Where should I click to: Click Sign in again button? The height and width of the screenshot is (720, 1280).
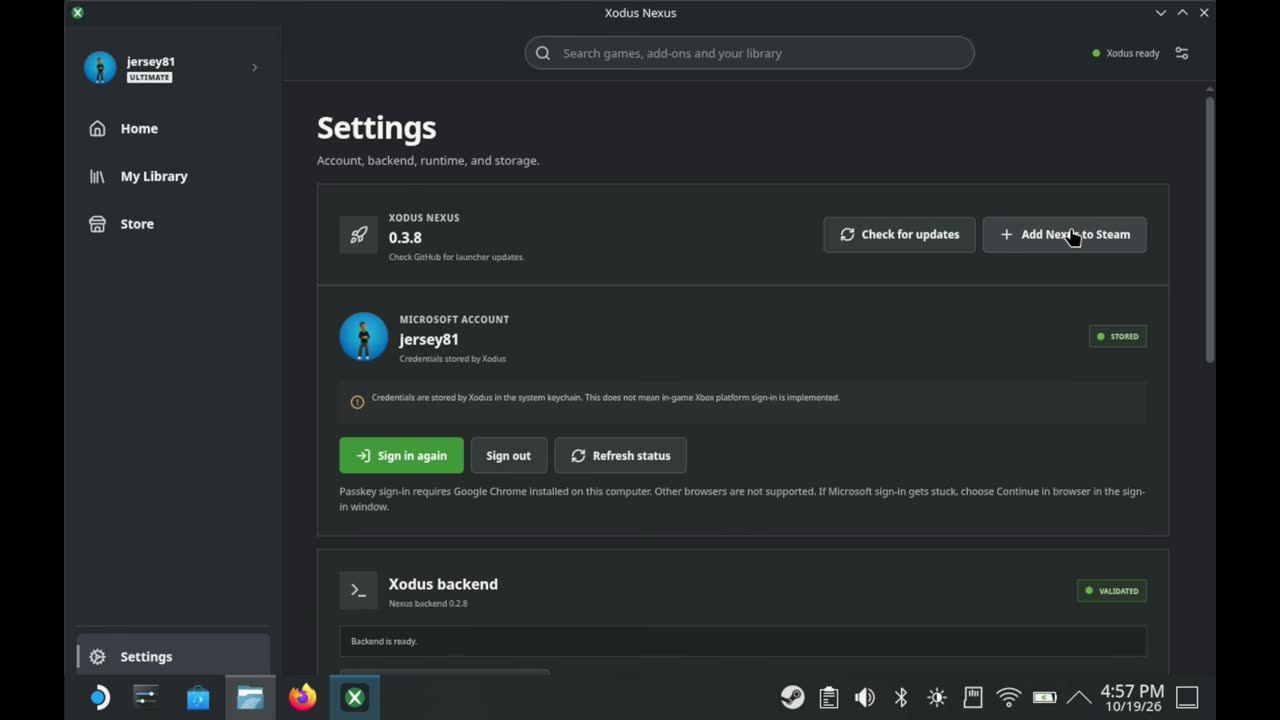[401, 455]
